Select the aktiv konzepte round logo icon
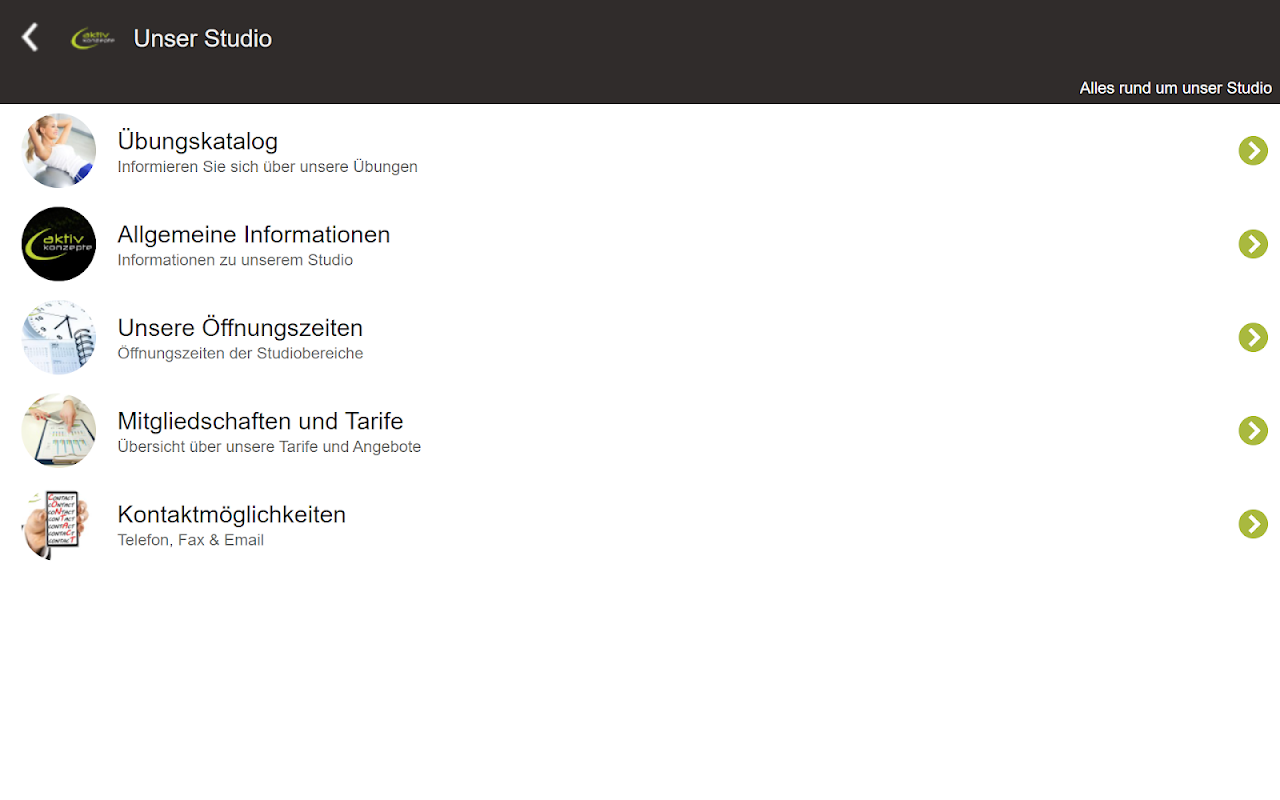1280x800 pixels. click(59, 244)
